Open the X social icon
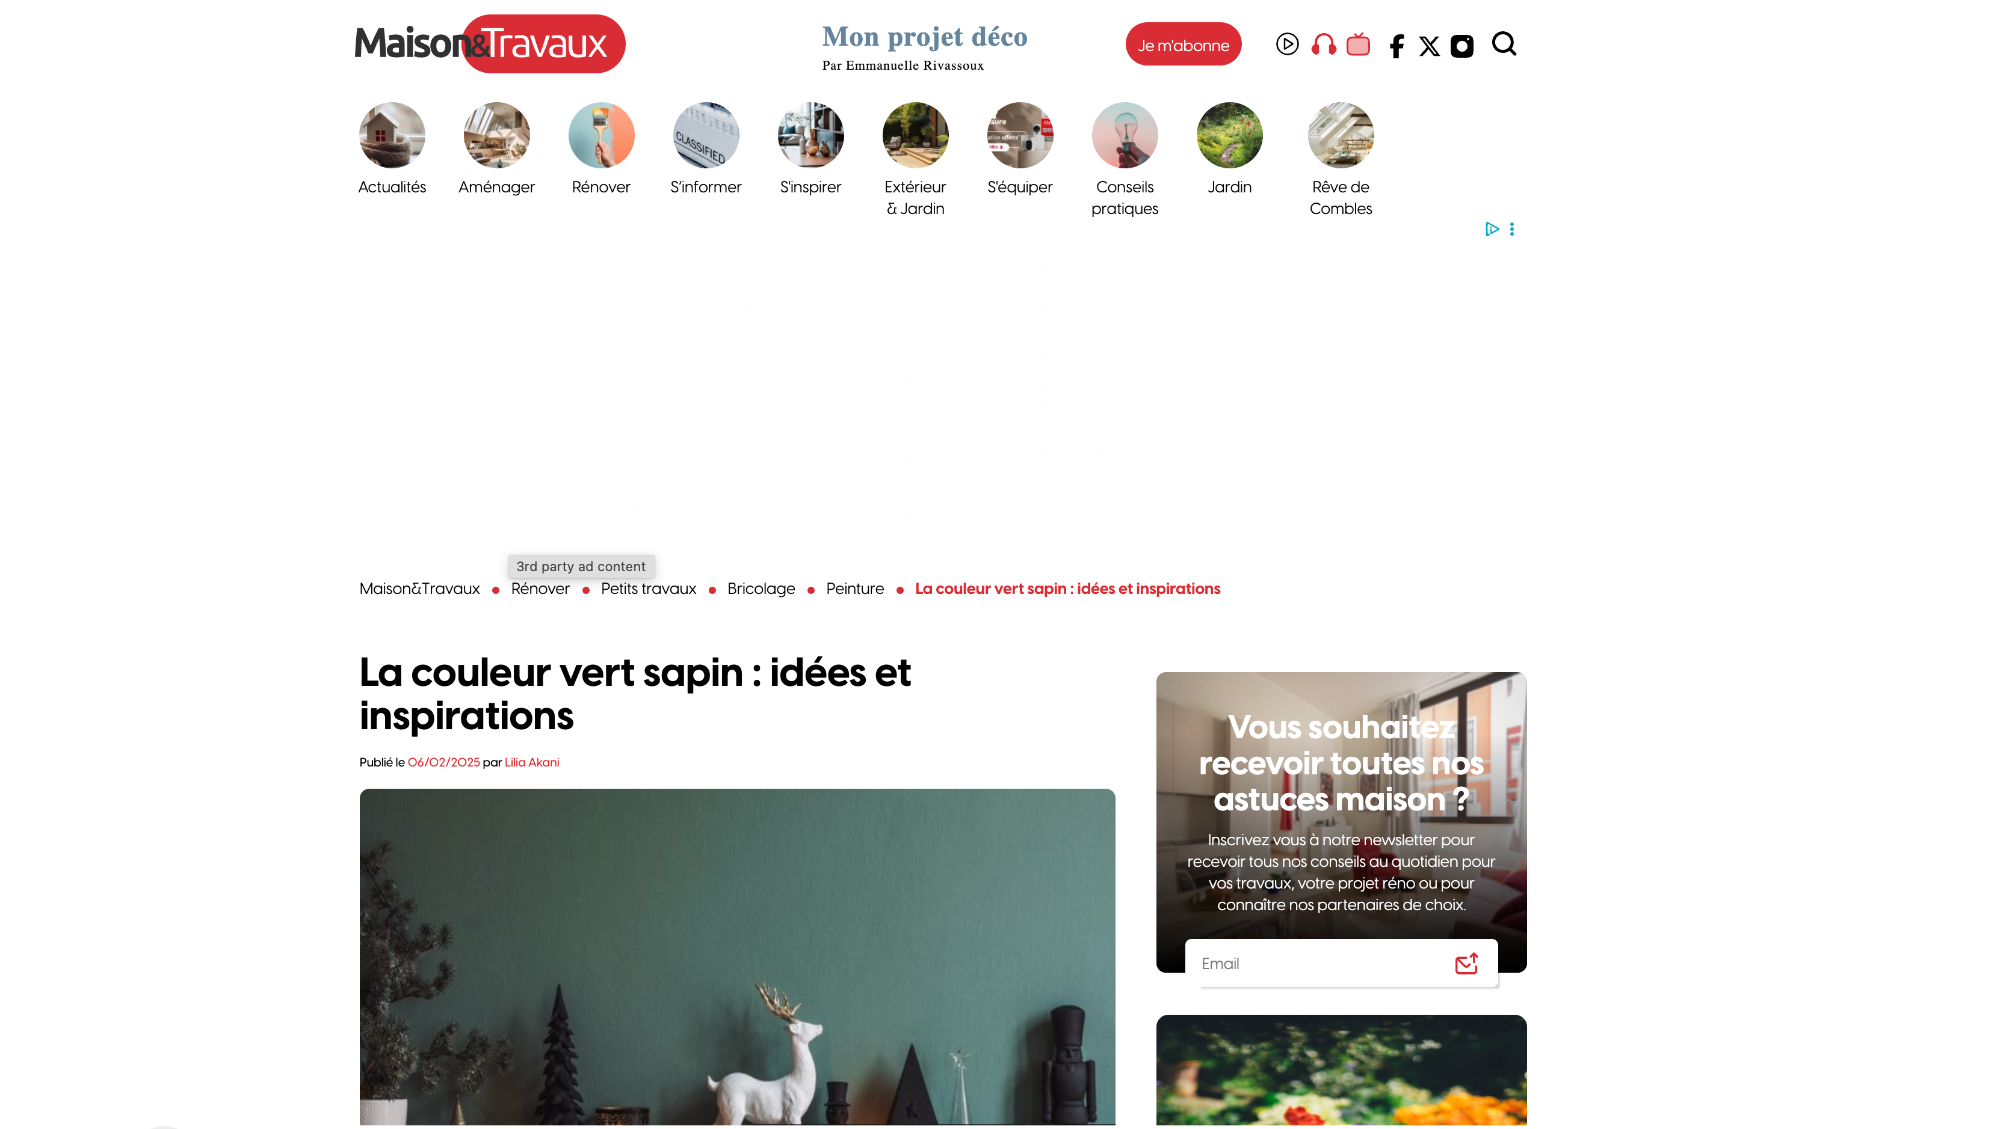 [1429, 46]
